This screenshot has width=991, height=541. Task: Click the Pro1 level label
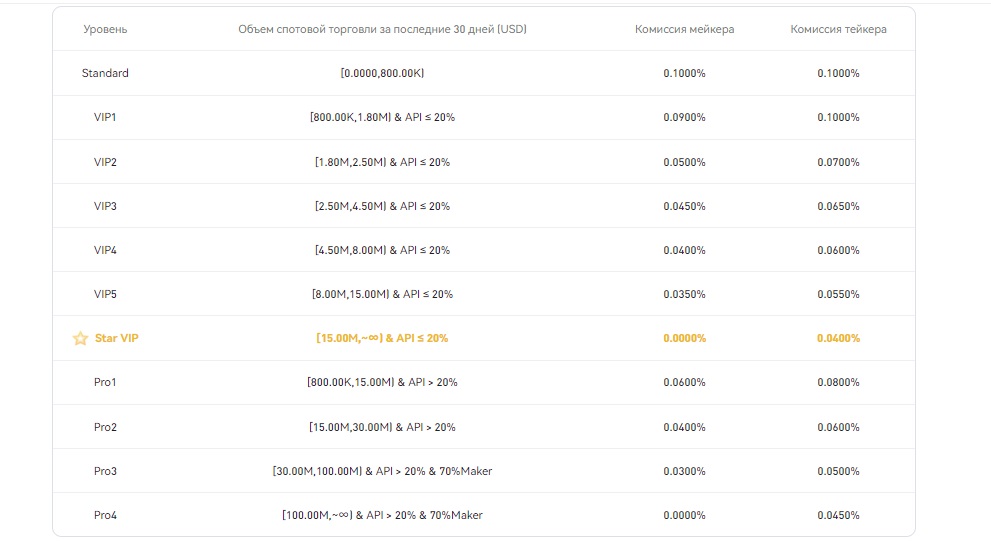tap(105, 382)
